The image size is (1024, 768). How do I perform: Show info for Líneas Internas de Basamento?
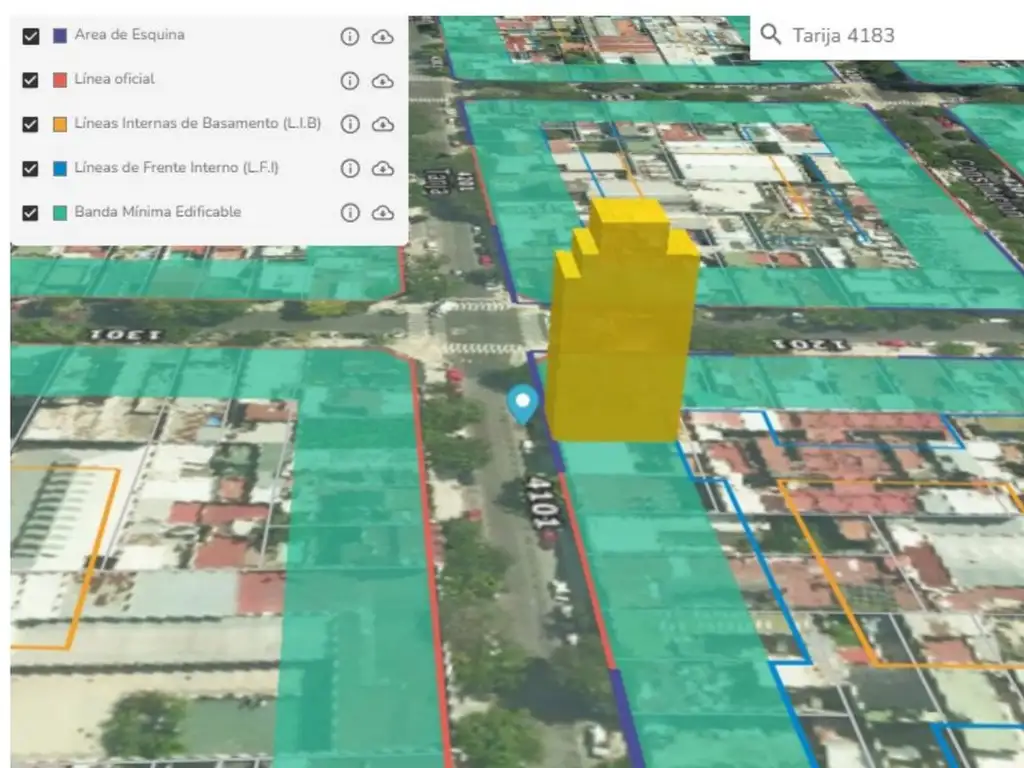(x=350, y=124)
